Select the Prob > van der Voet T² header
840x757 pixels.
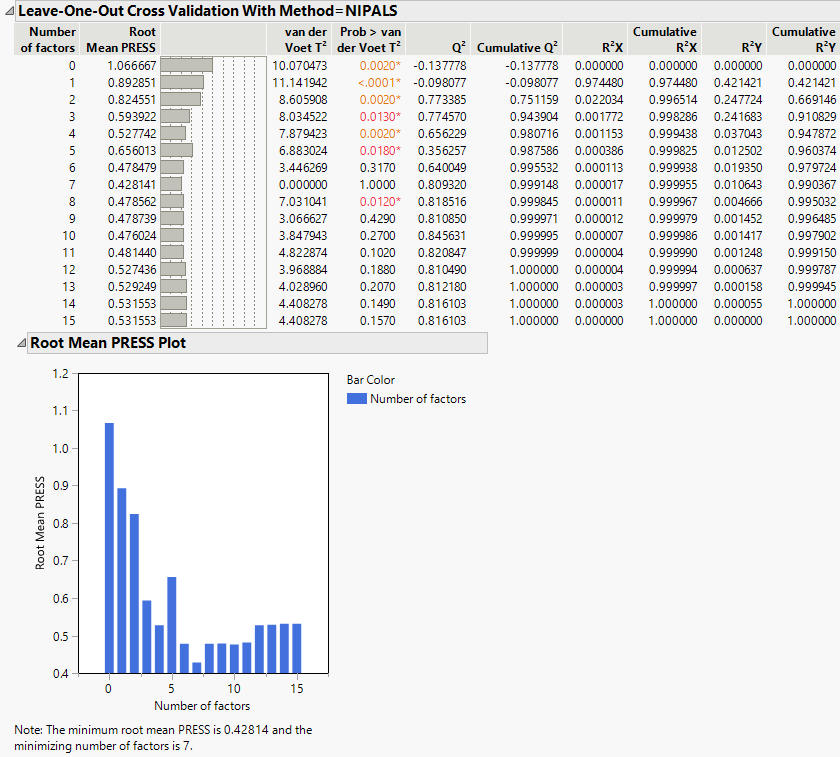[371, 40]
